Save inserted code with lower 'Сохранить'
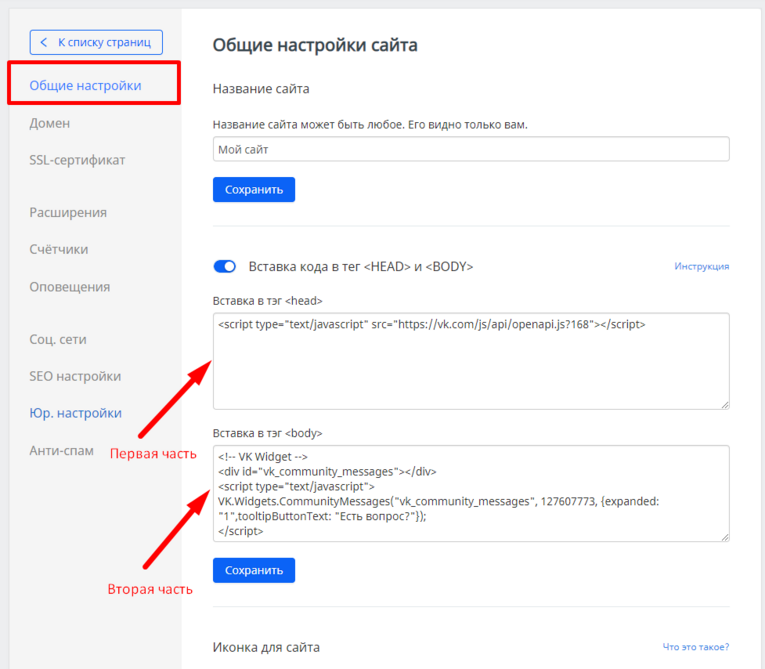This screenshot has width=765, height=669. tap(254, 570)
